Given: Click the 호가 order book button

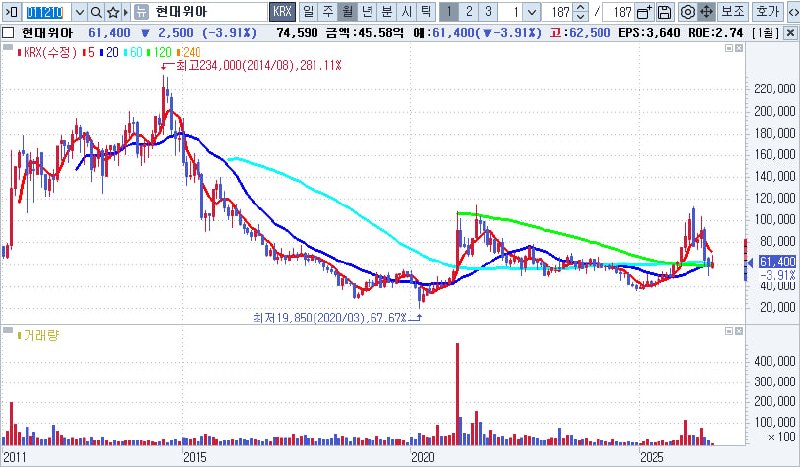Looking at the screenshot, I should pos(767,12).
